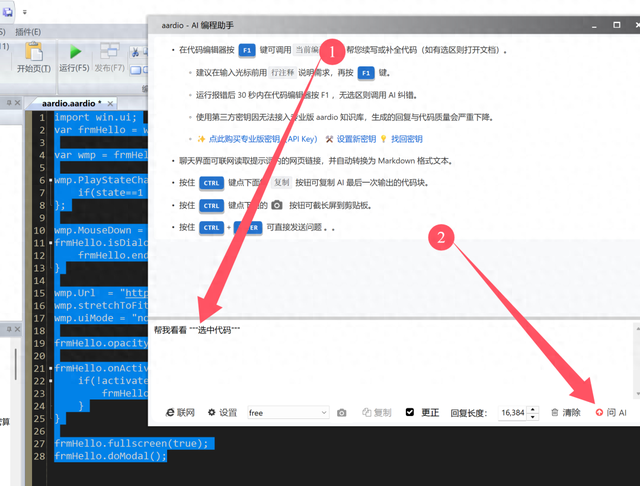This screenshot has height=486, width=640.
Task: Click the chat input scrollbar down arrow
Action: coord(637,393)
